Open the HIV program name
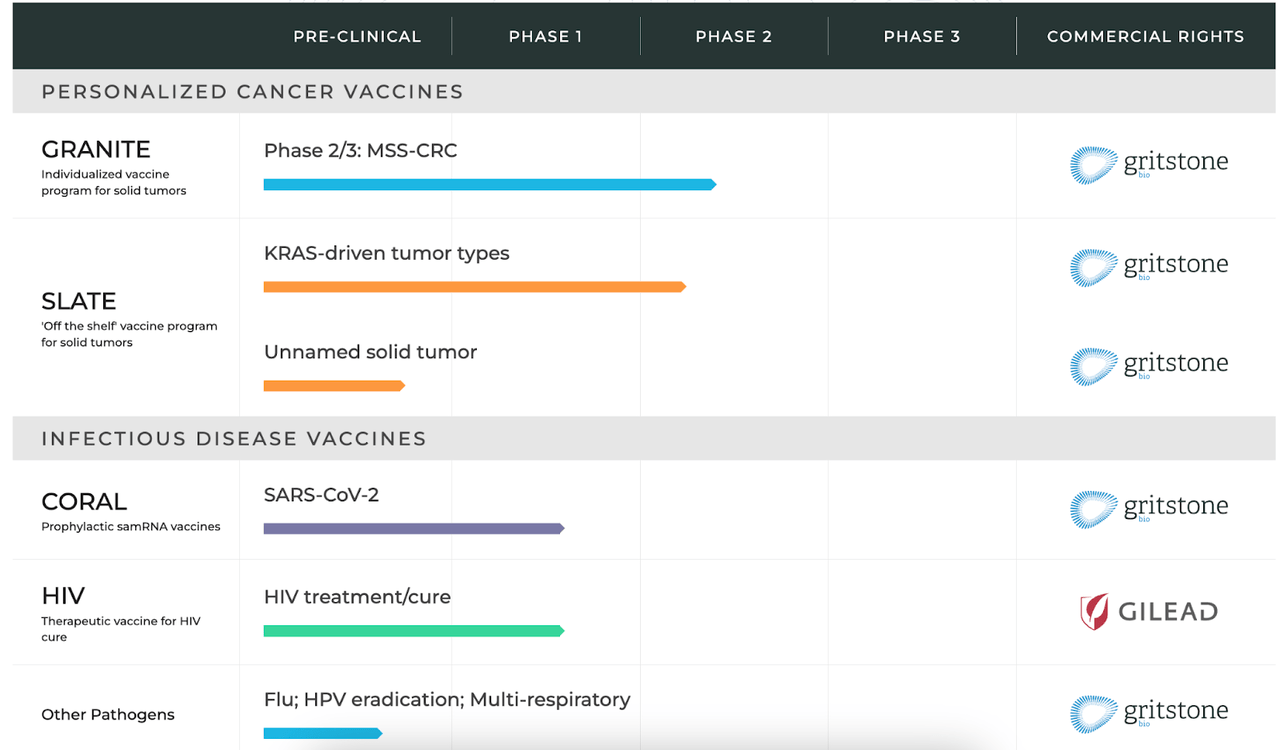The height and width of the screenshot is (750, 1280). 63,597
